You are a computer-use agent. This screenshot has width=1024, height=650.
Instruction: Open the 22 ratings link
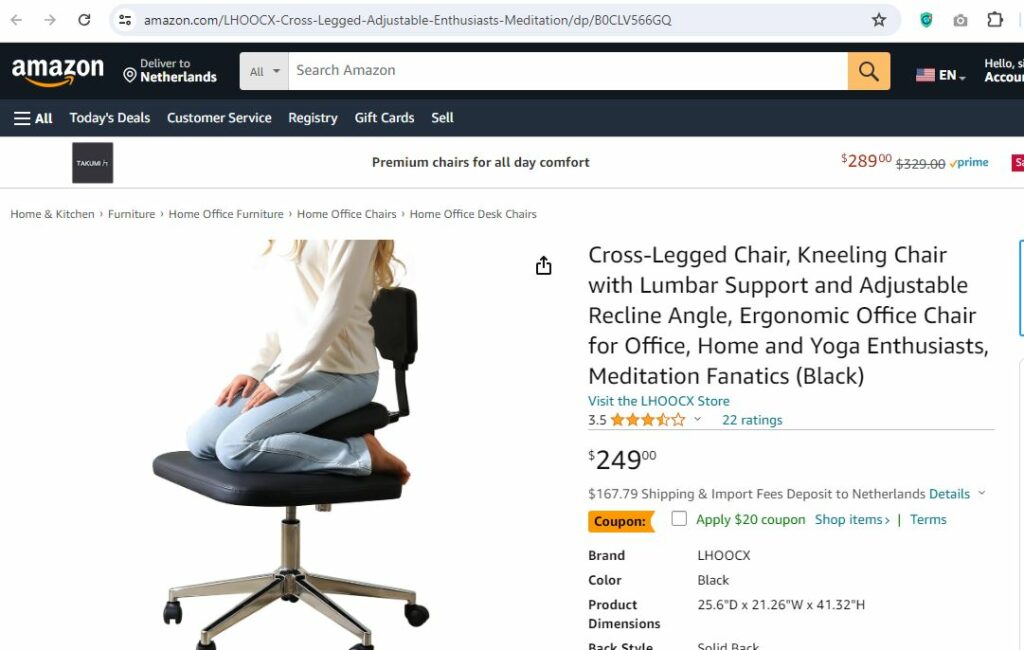752,420
